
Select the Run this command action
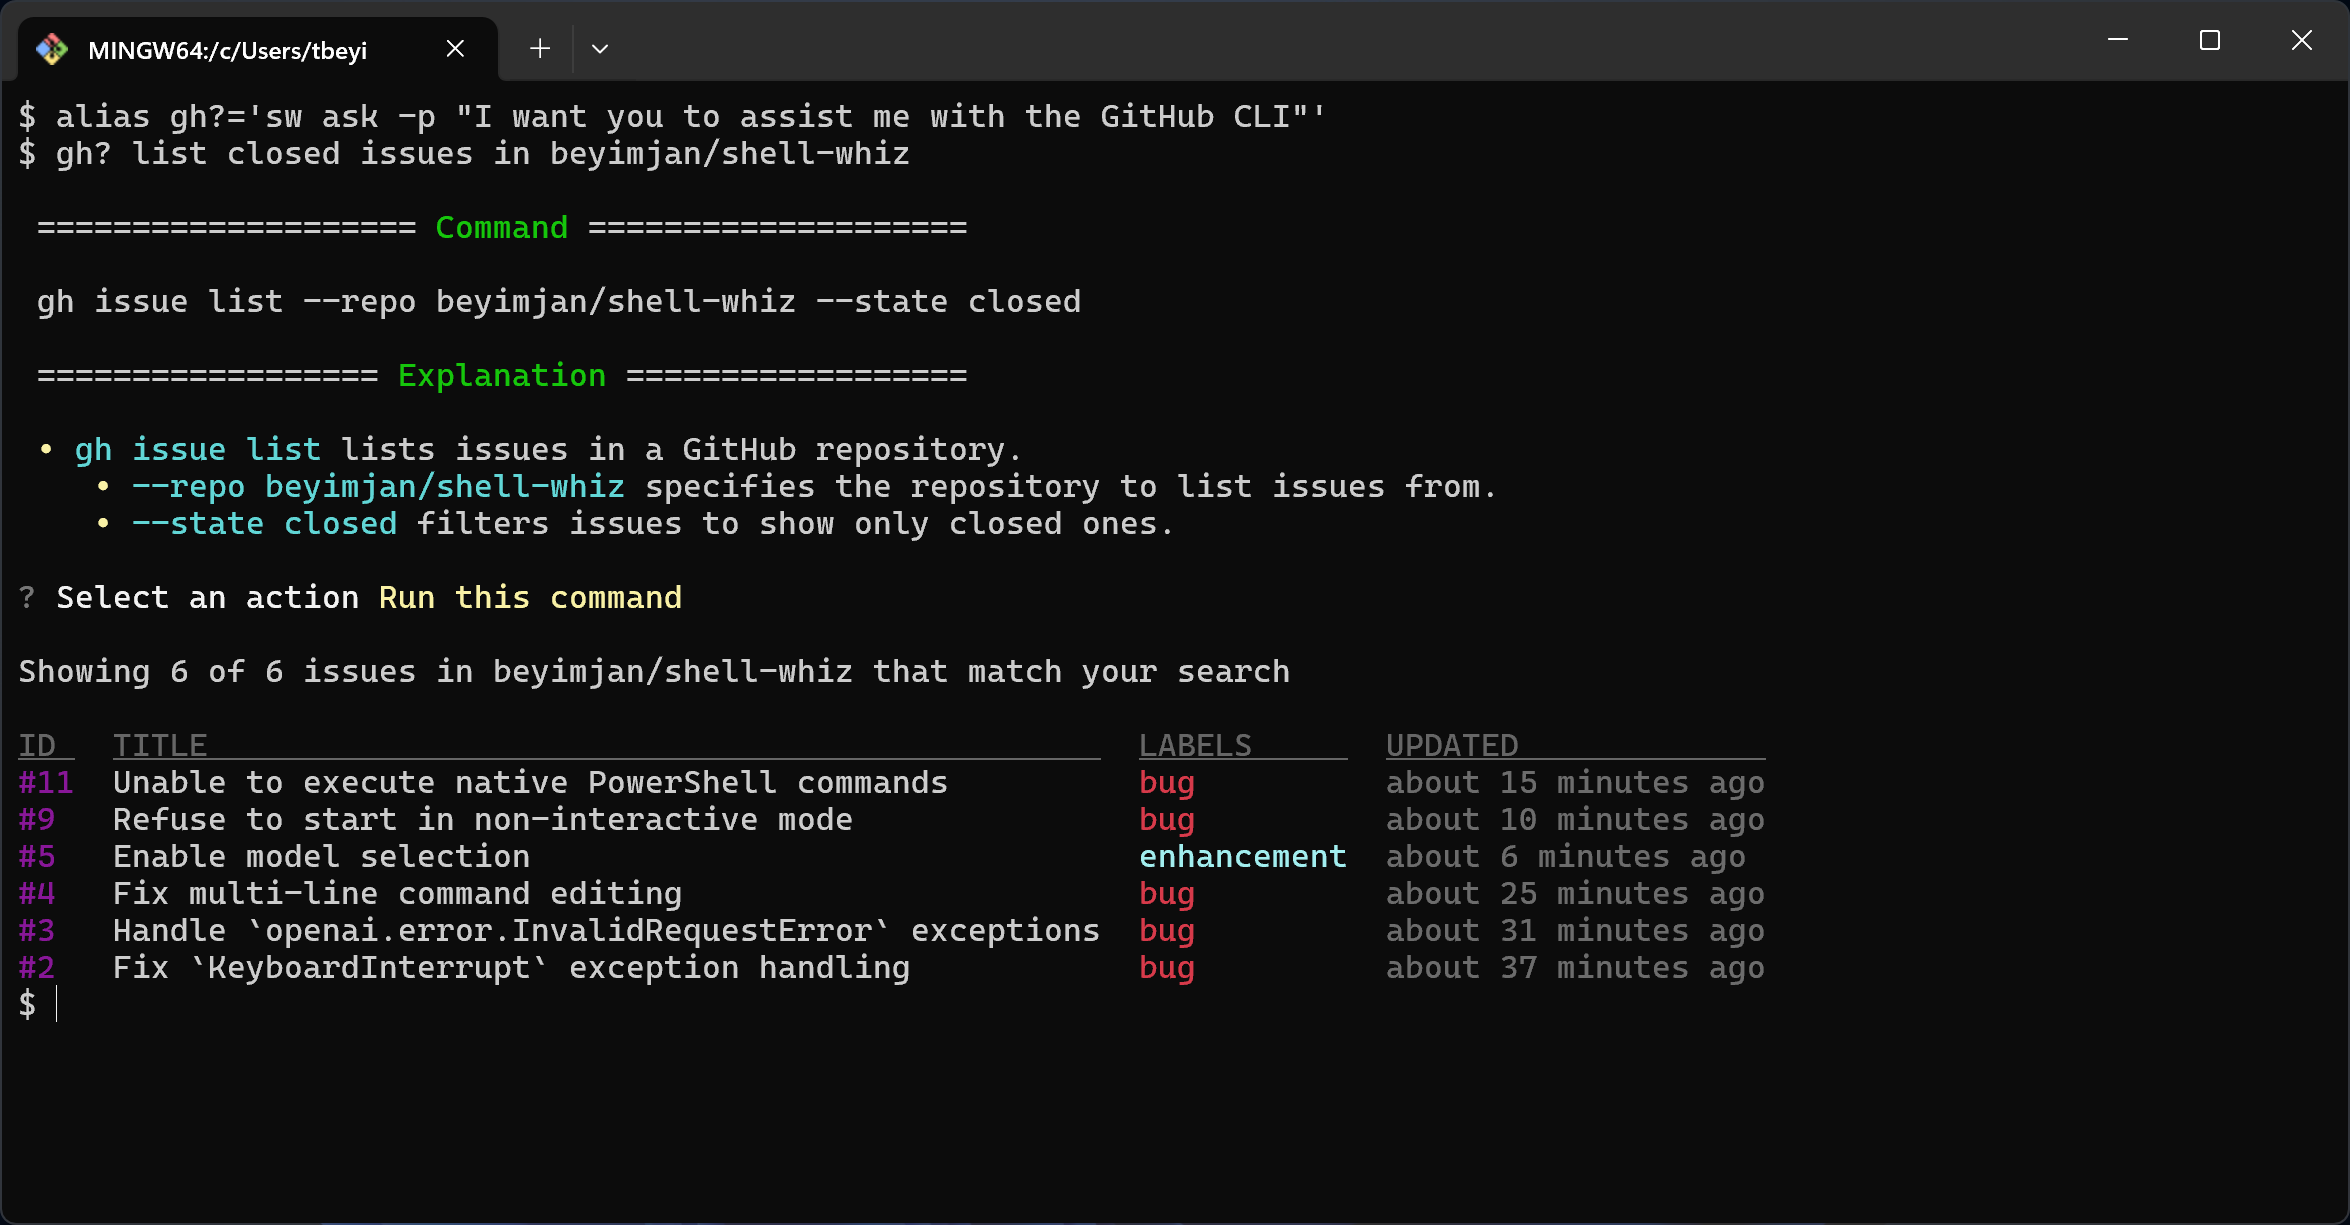tap(530, 597)
